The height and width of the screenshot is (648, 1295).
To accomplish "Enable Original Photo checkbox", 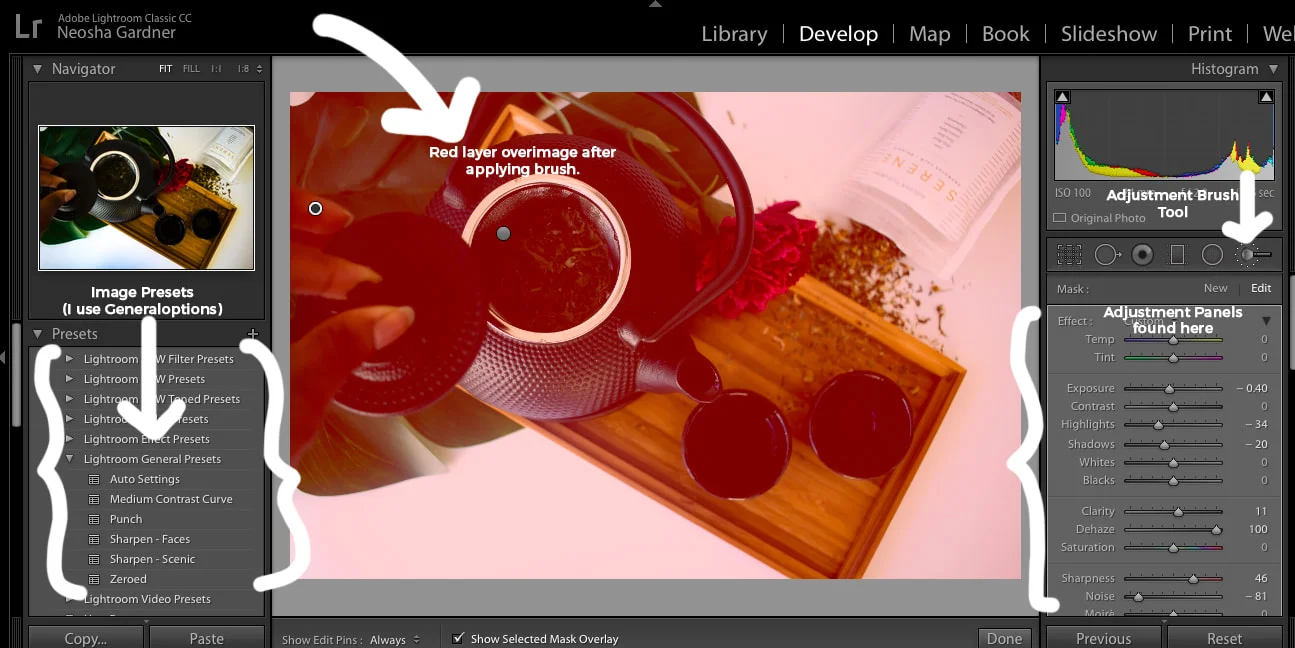I will 1060,218.
